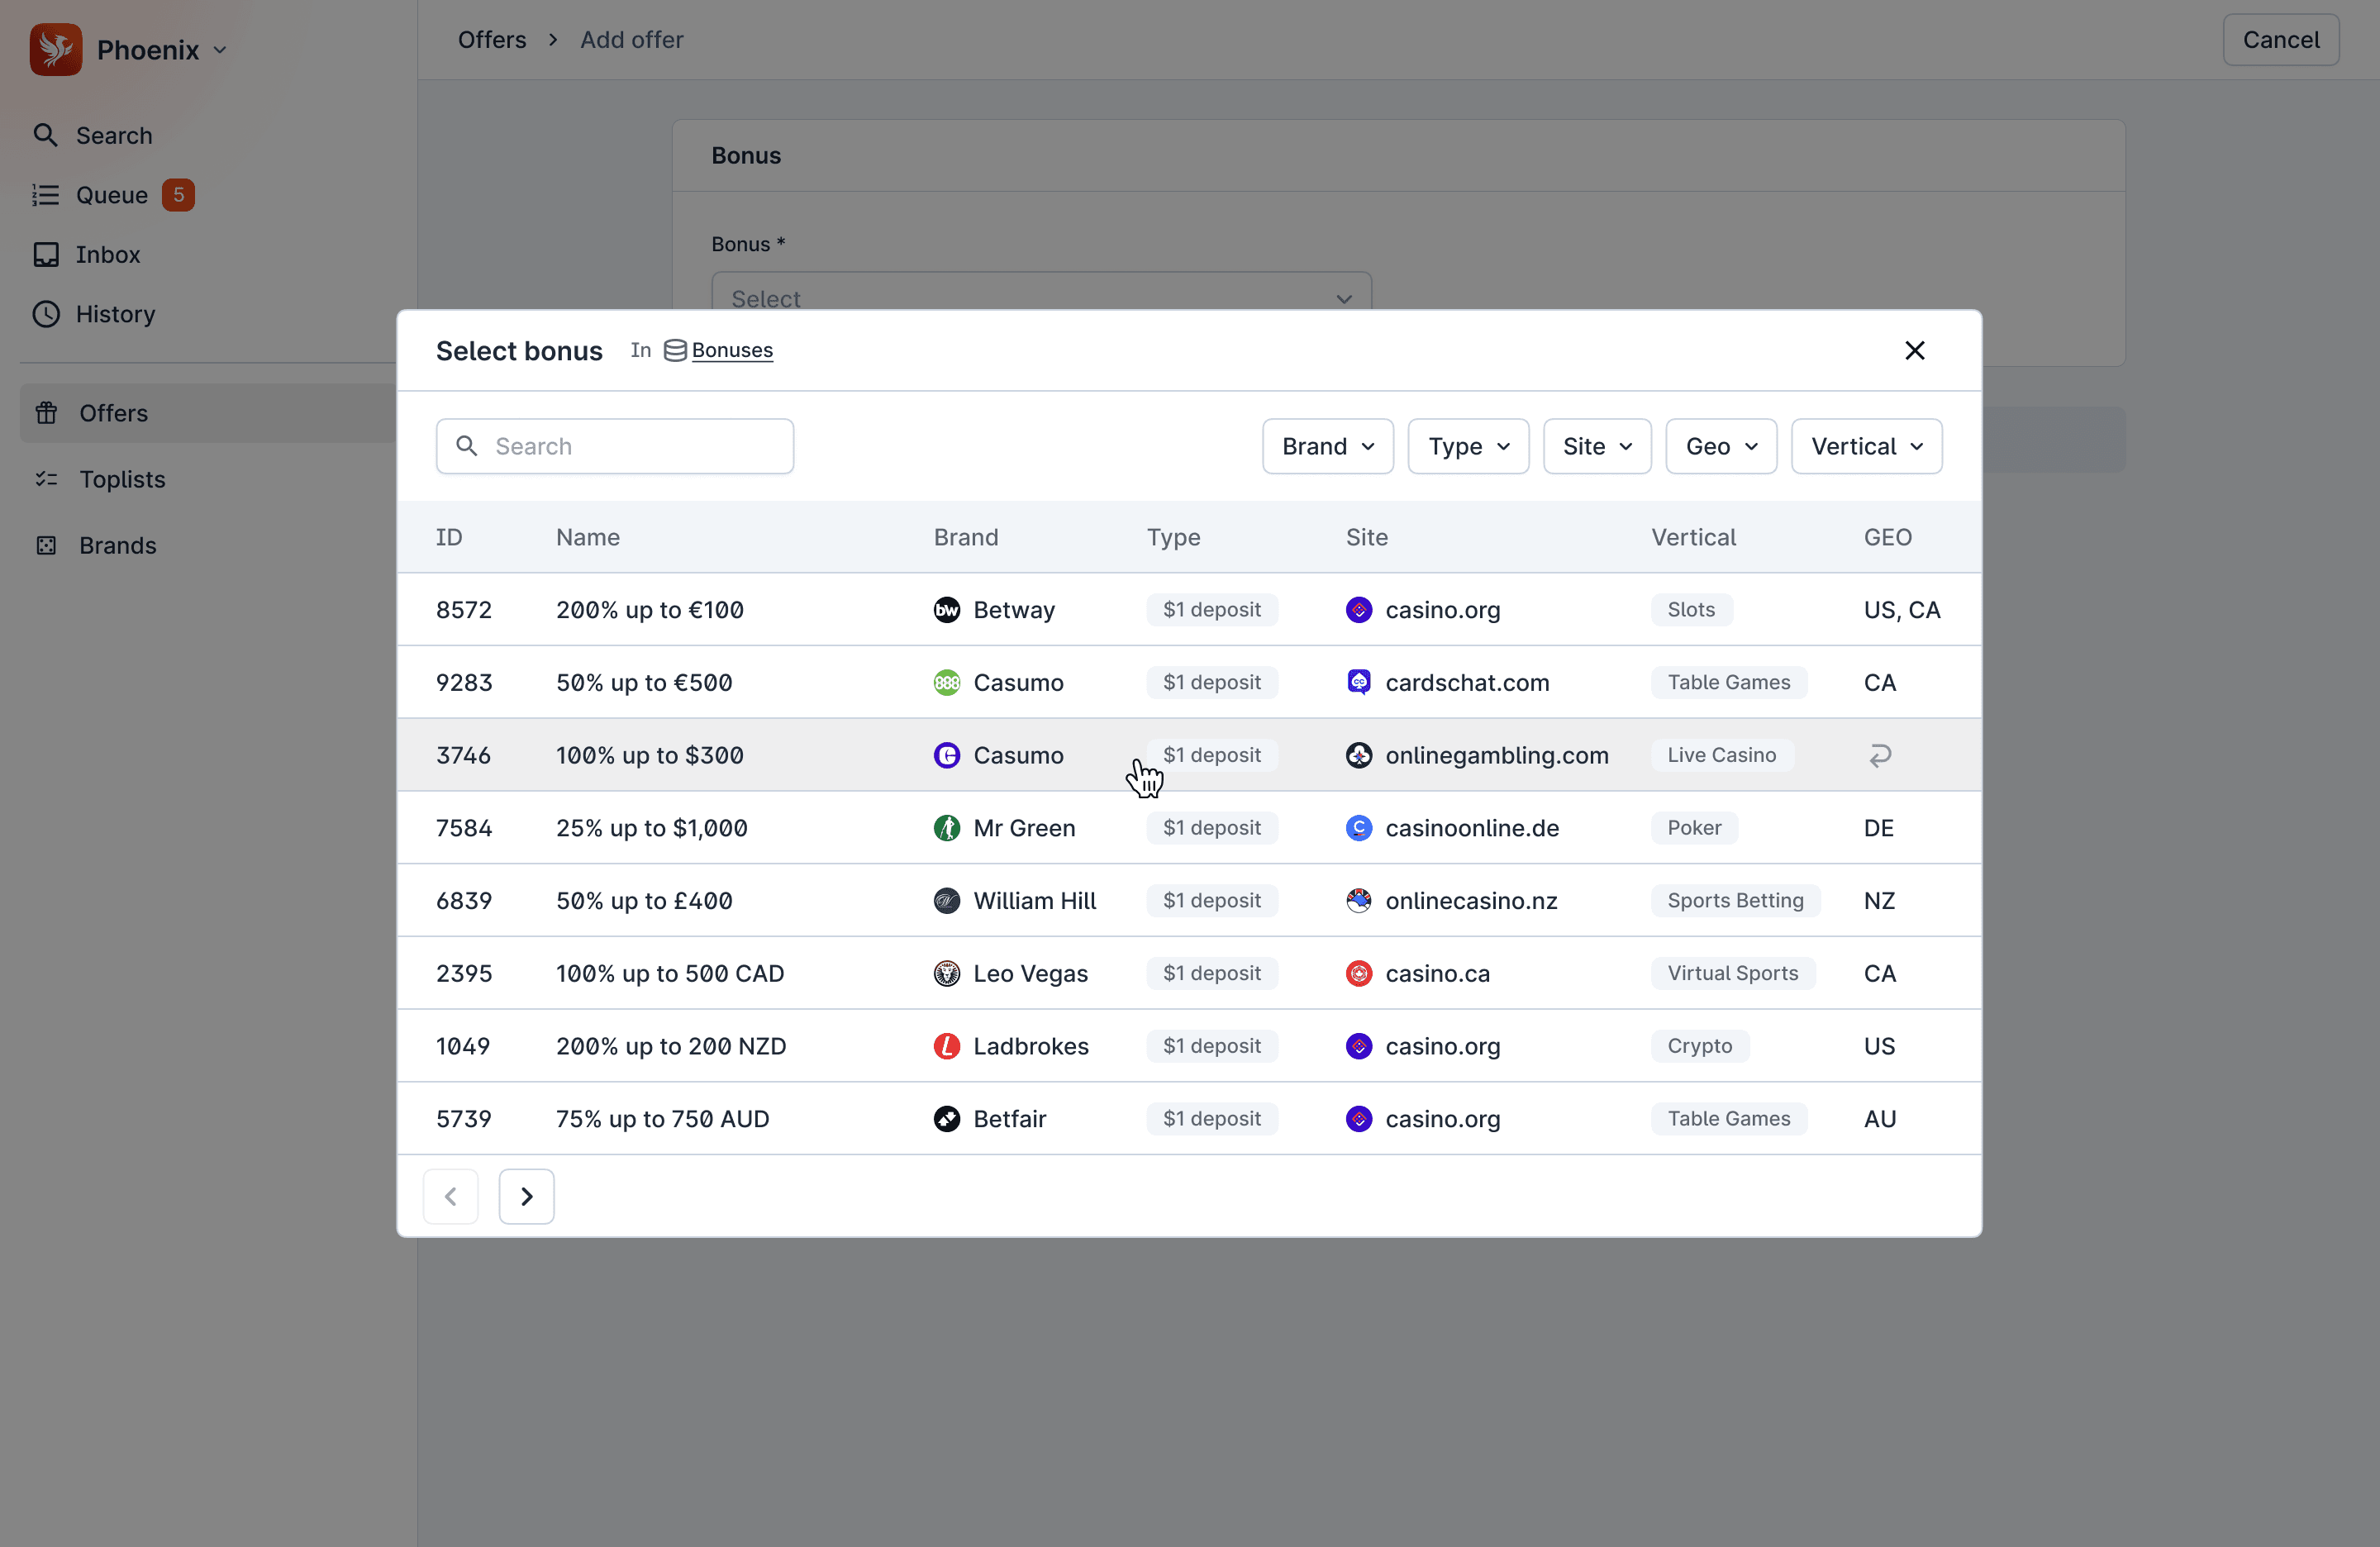Go to the next page arrow
This screenshot has height=1547, width=2380.
tap(526, 1196)
